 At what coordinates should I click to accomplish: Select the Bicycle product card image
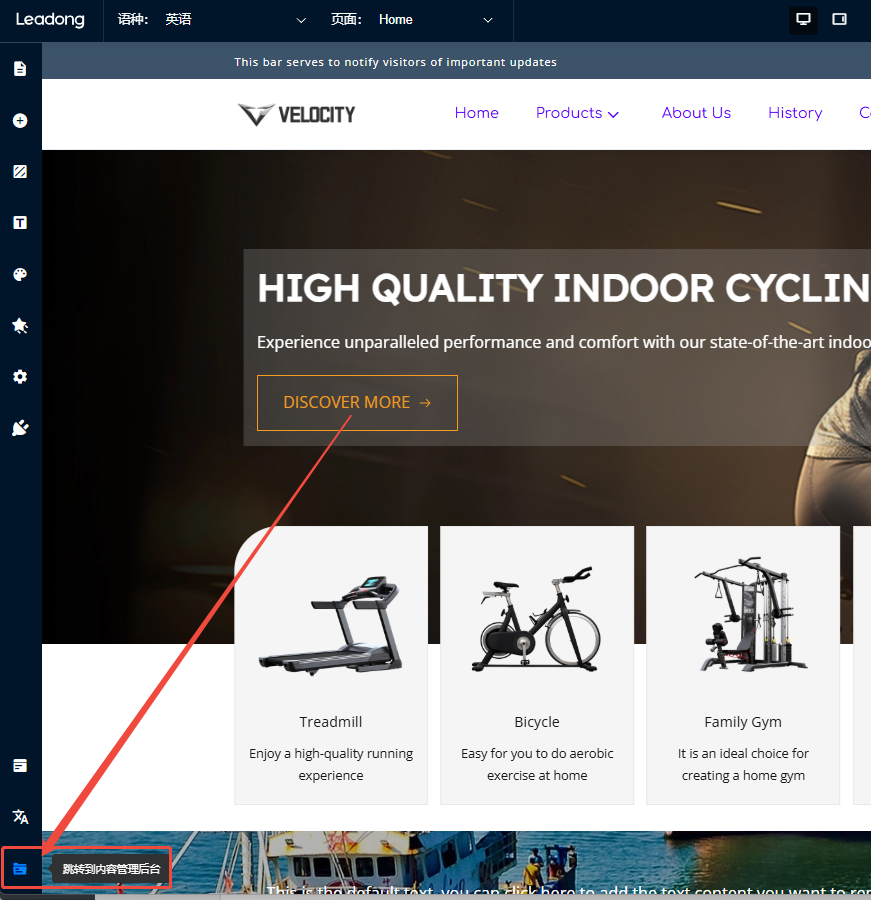tap(537, 619)
